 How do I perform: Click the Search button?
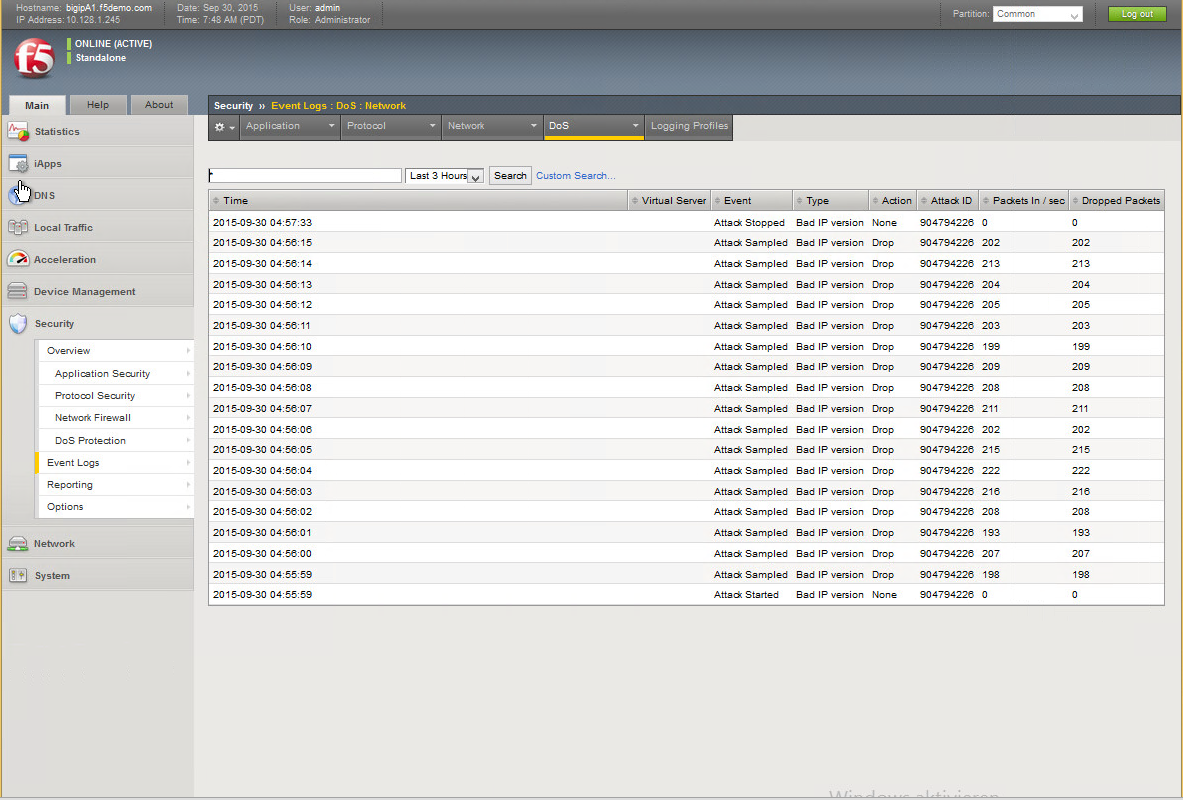[510, 176]
